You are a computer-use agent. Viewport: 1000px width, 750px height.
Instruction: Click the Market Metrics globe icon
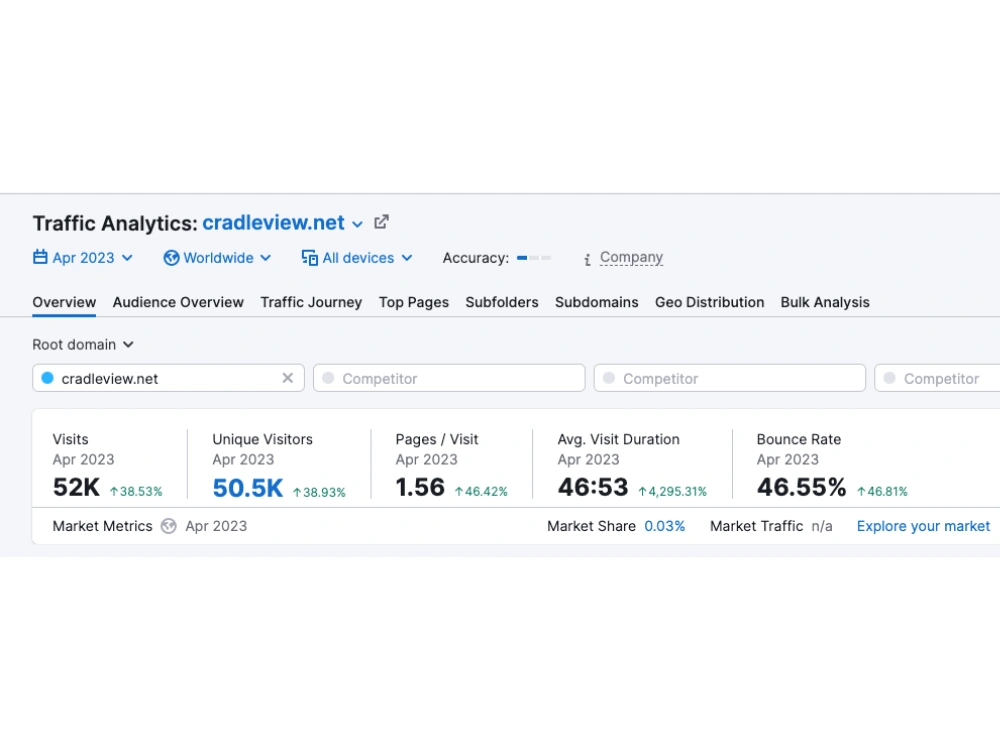(x=168, y=526)
